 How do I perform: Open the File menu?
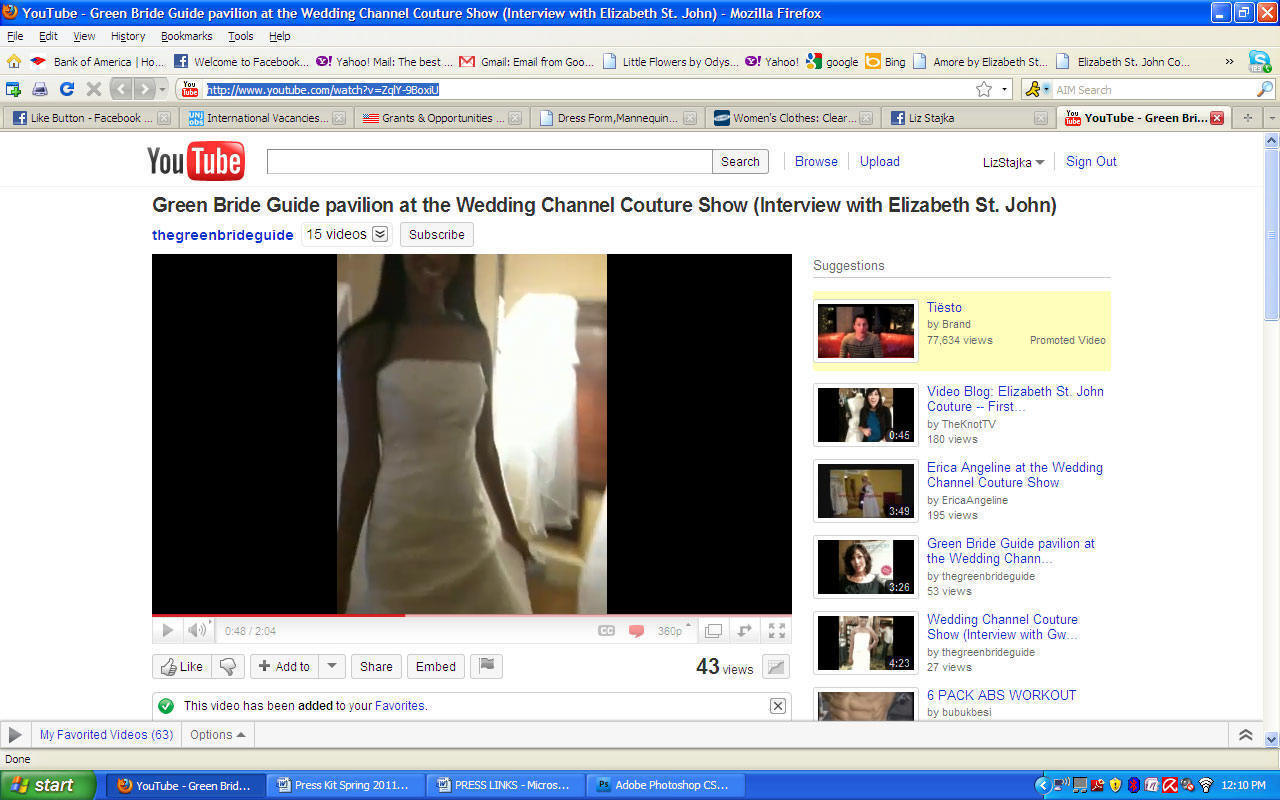tap(15, 36)
